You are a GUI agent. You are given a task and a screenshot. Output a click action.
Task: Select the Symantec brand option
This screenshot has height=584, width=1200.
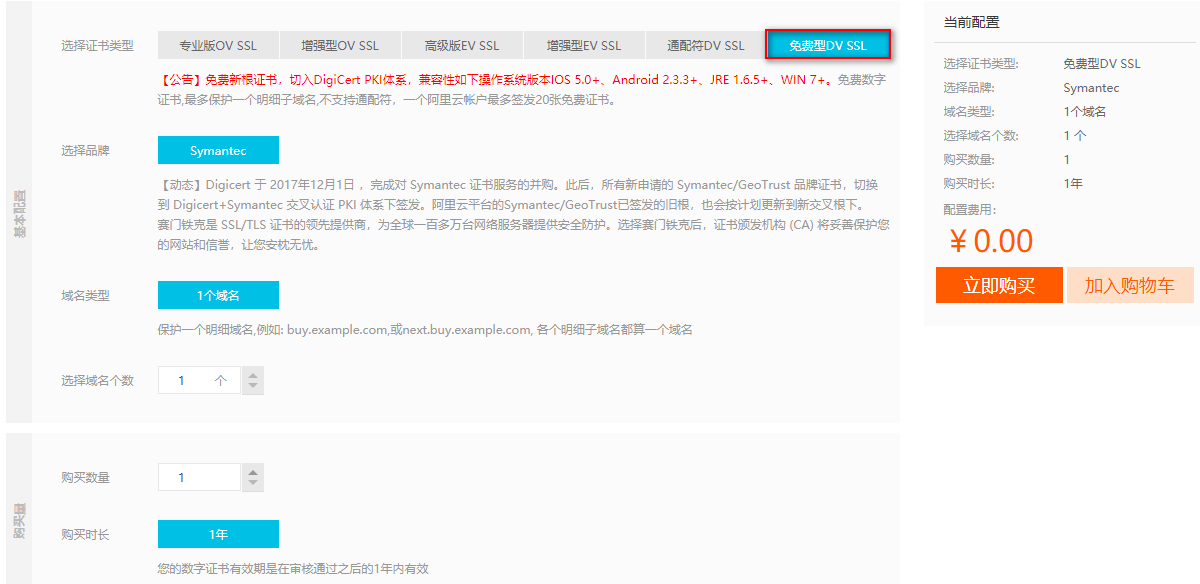point(218,150)
